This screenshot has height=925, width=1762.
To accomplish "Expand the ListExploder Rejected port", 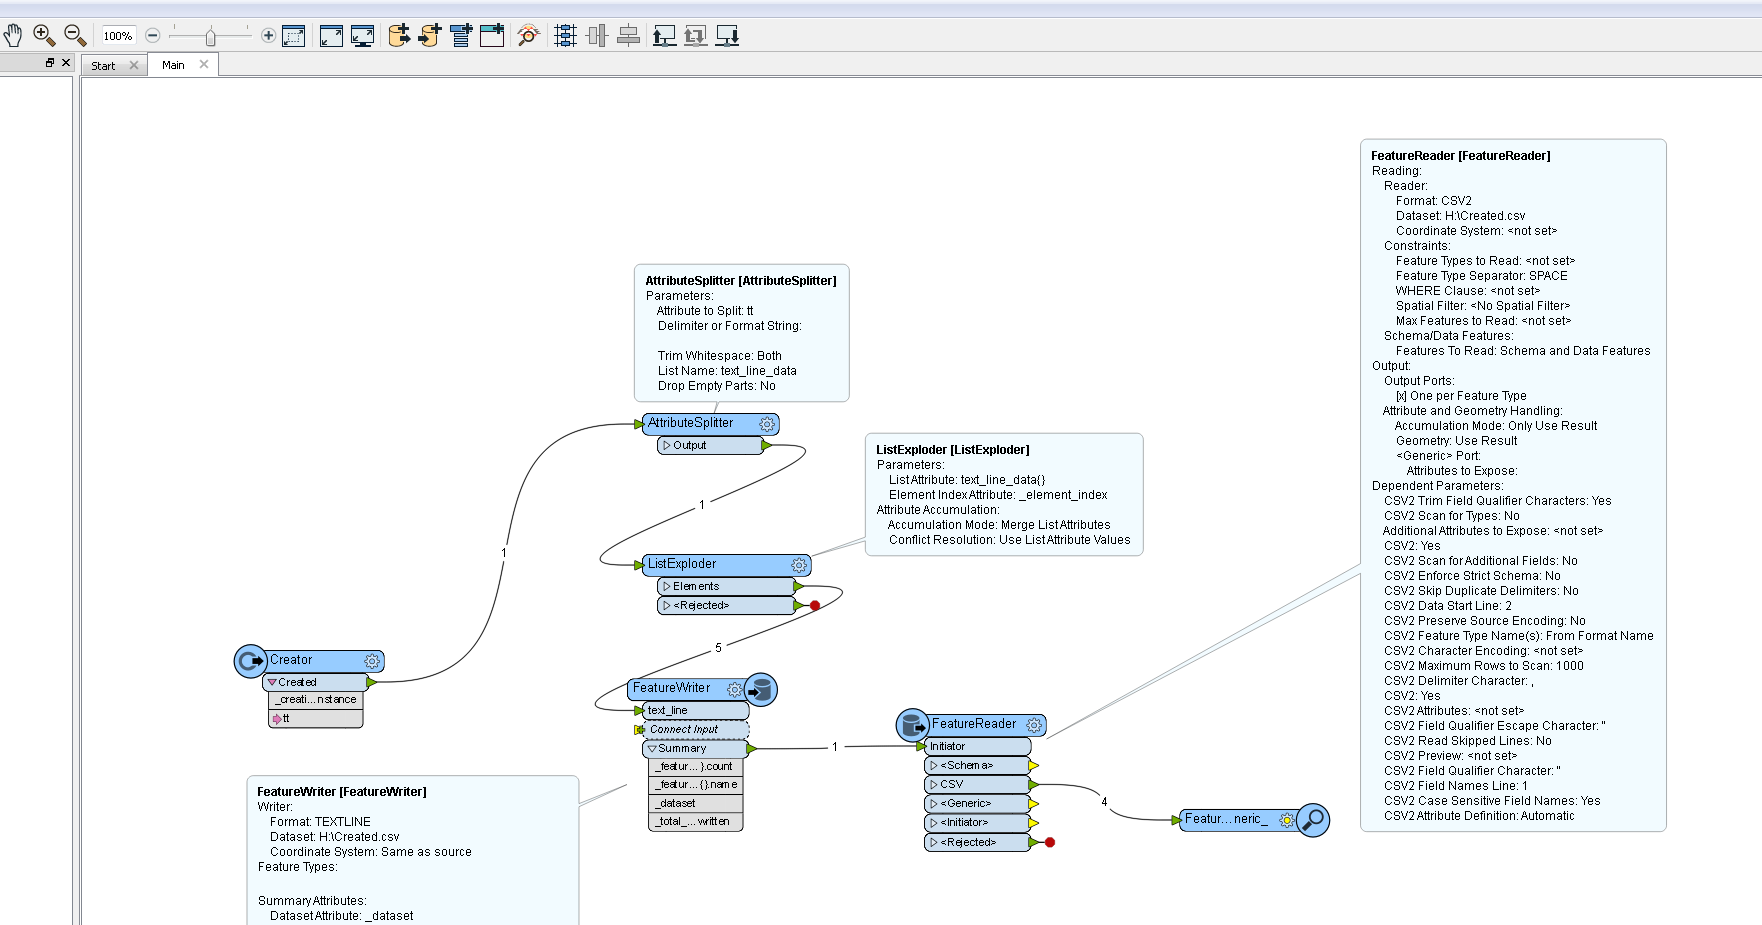I will [667, 605].
